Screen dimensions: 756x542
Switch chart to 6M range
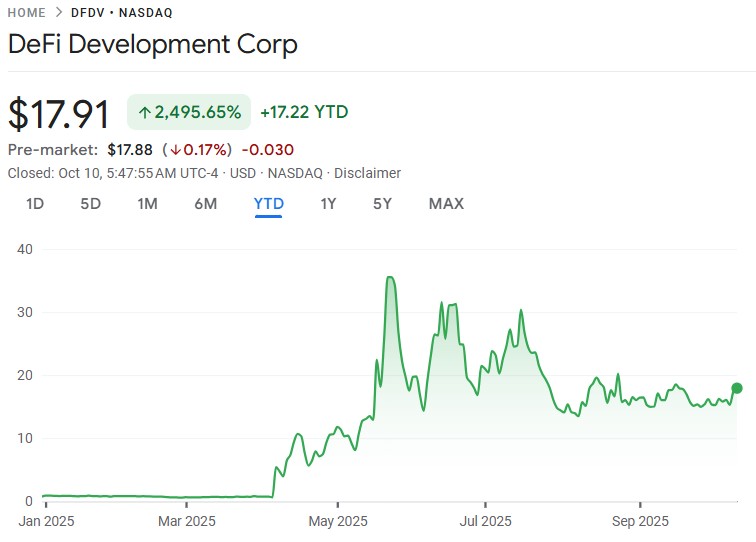(205, 204)
